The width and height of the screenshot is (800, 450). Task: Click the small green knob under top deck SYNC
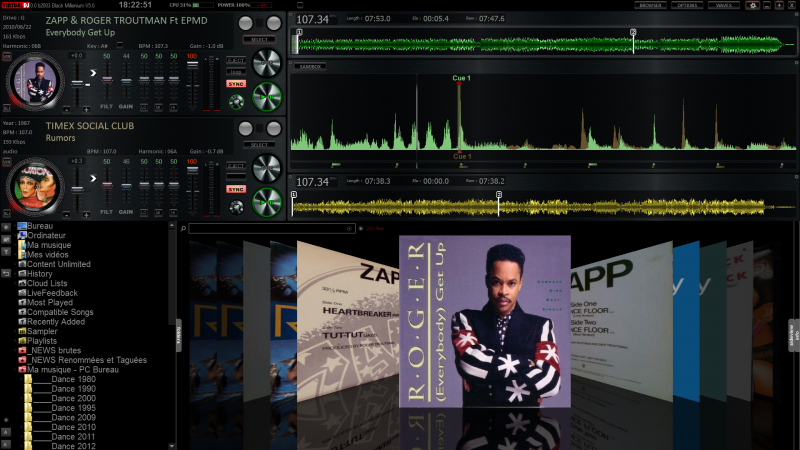click(236, 102)
